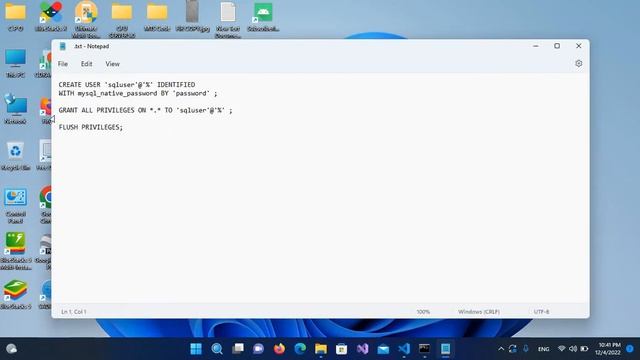This screenshot has height=360, width=640.
Task: Open Visual Studio from the taskbar
Action: tap(362, 349)
